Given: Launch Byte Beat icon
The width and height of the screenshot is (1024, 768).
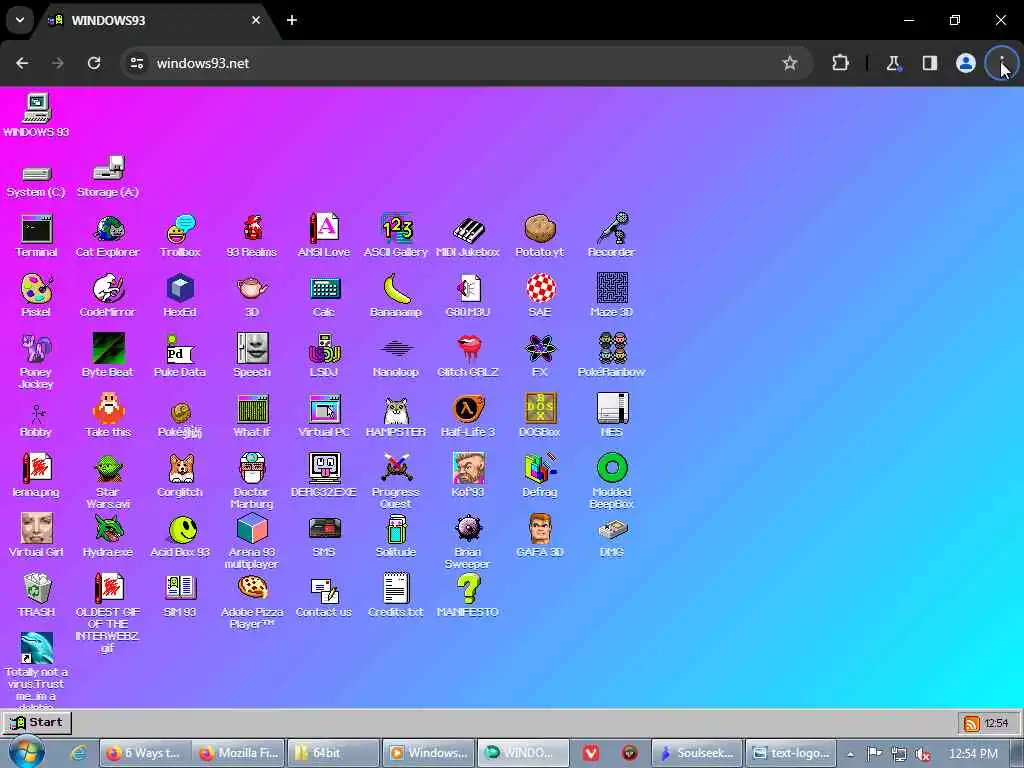Looking at the screenshot, I should tap(108, 349).
